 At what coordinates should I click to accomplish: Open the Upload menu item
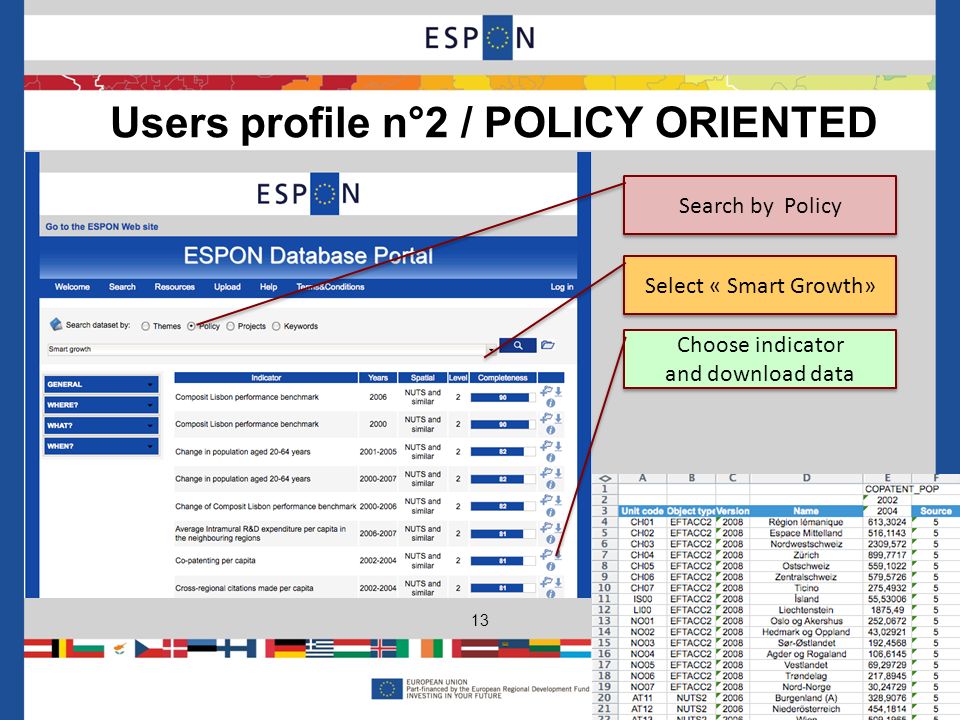coord(227,287)
